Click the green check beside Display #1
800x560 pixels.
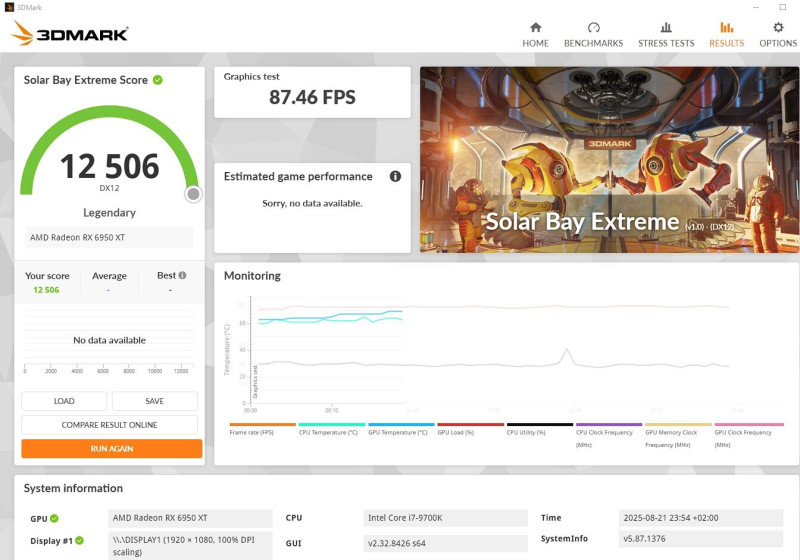[80, 541]
